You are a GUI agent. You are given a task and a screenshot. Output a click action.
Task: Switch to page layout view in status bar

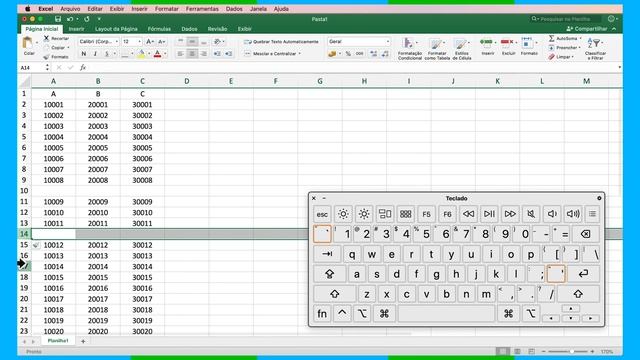[x=517, y=351]
